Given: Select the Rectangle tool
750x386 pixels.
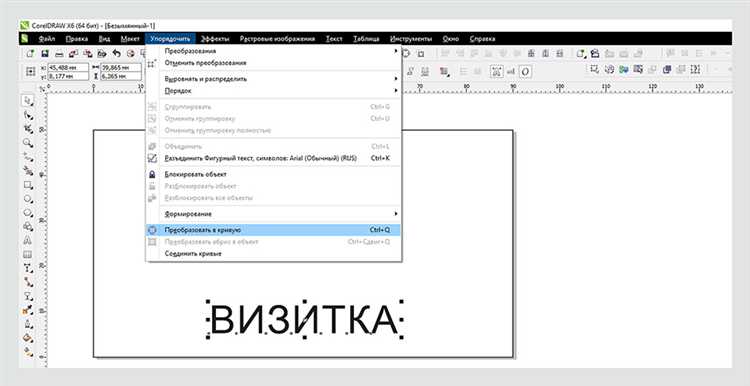Looking at the screenshot, I should click(x=28, y=185).
